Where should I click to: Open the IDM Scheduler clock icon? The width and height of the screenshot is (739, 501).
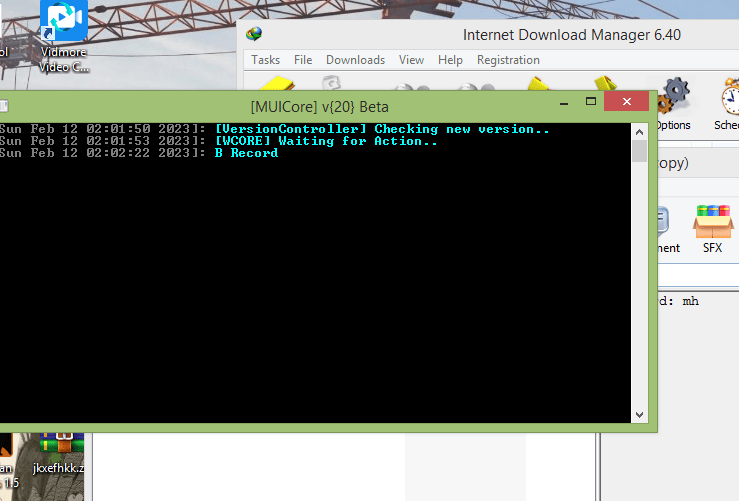730,105
